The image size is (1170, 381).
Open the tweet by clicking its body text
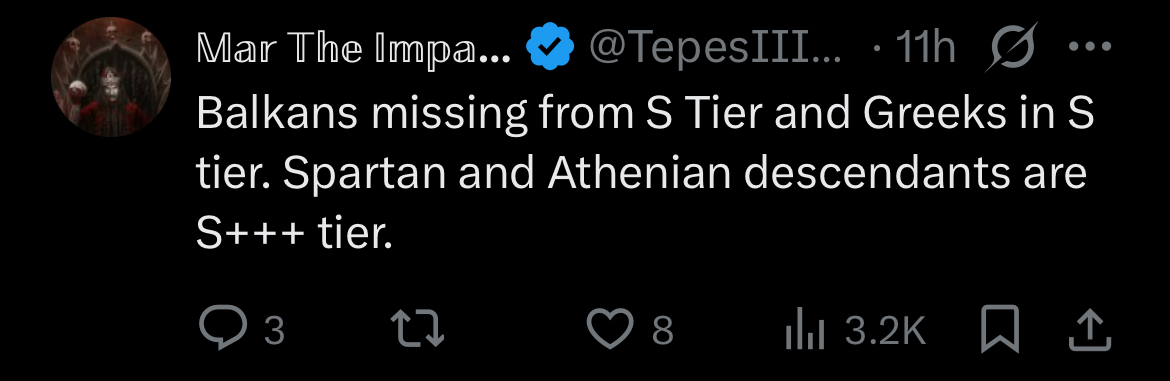(645, 175)
